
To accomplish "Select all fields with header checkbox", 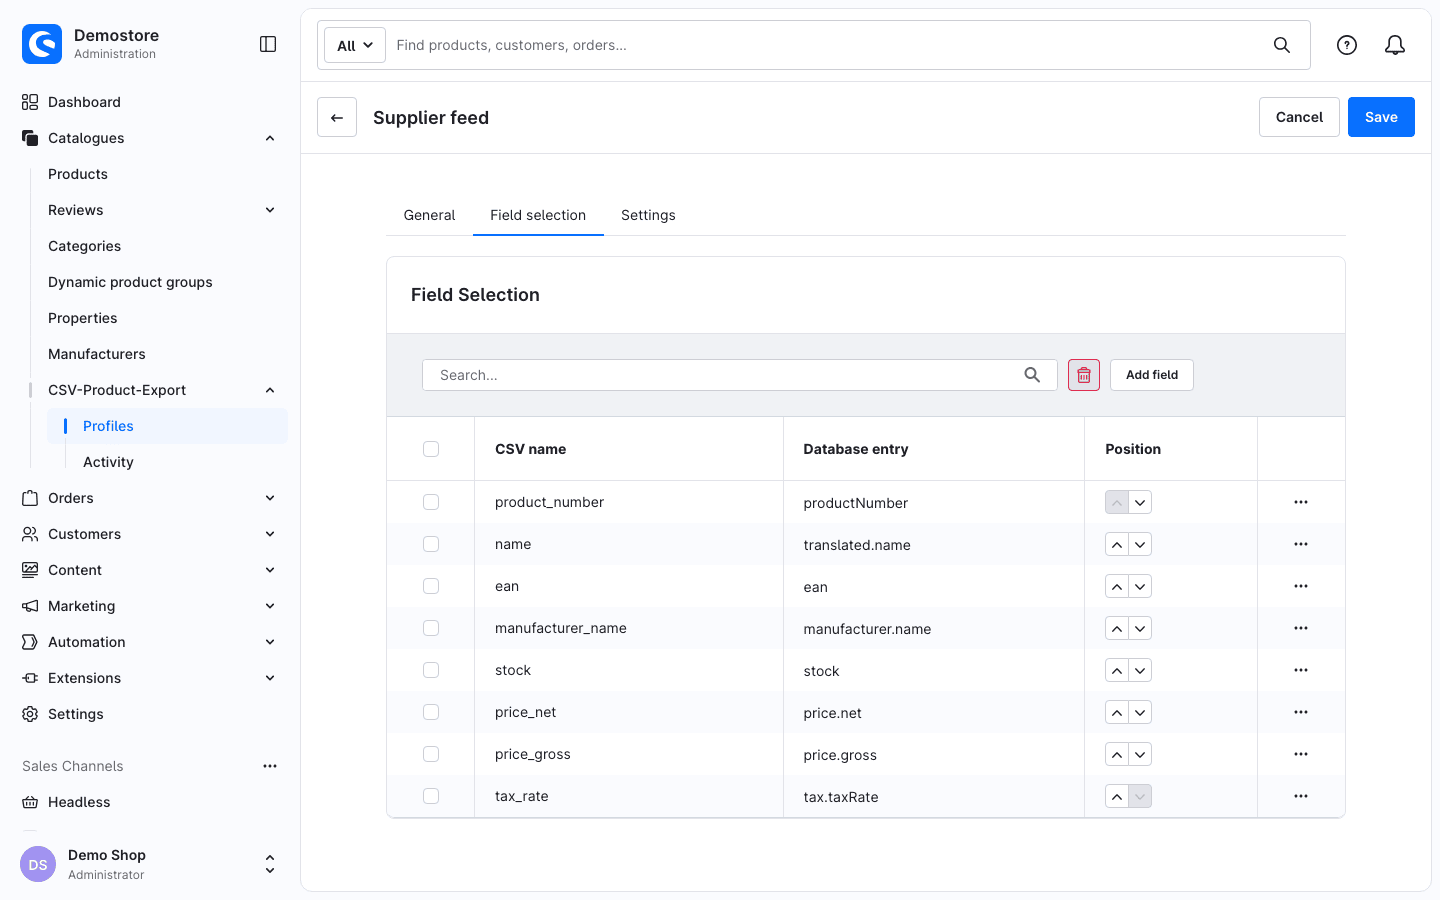I will [431, 449].
